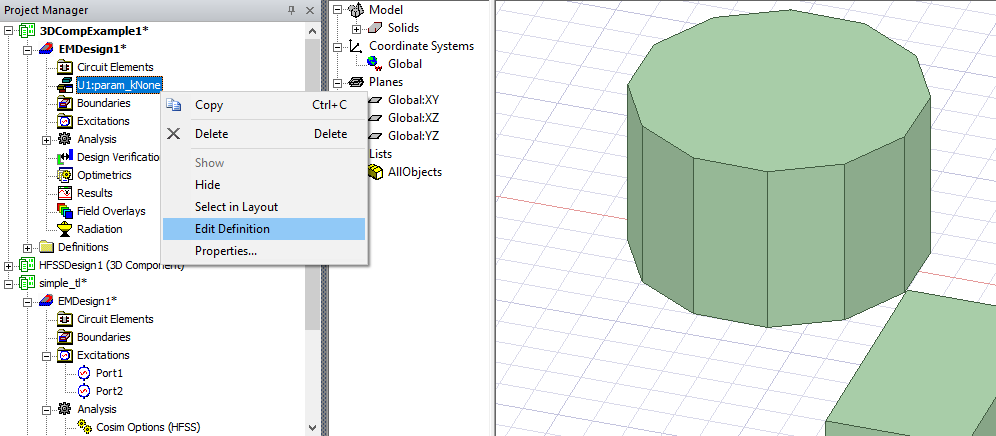The height and width of the screenshot is (436, 996).
Task: Choose Edit Definition menu entry
Action: [x=264, y=229]
